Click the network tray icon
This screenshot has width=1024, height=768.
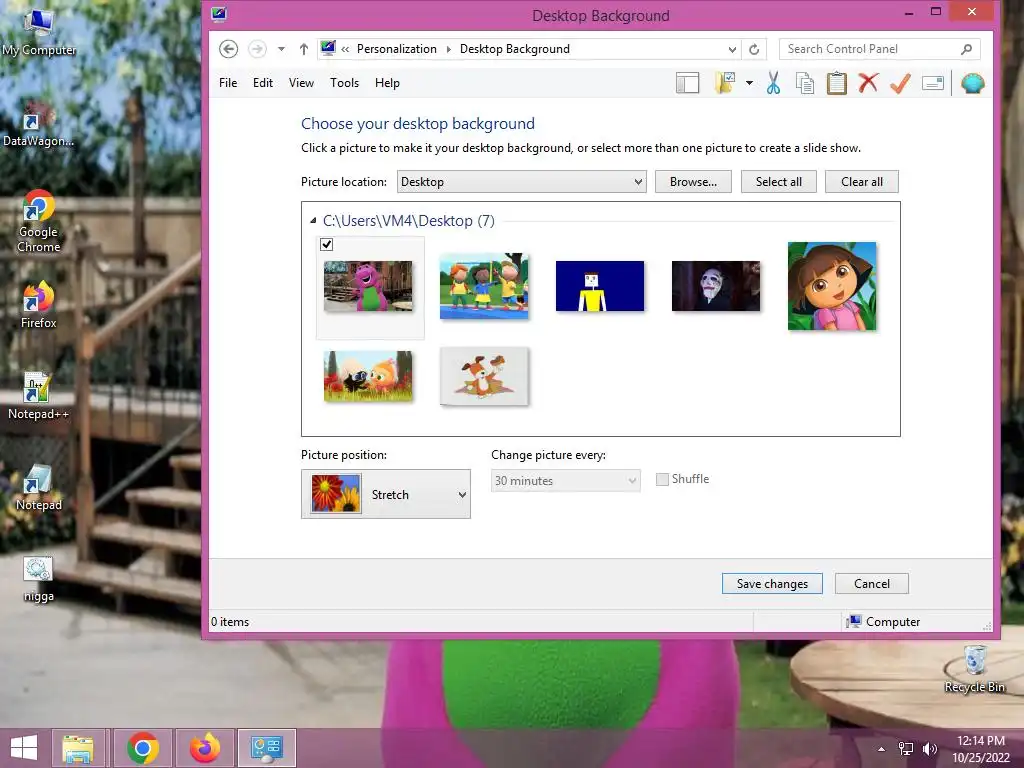(906, 749)
